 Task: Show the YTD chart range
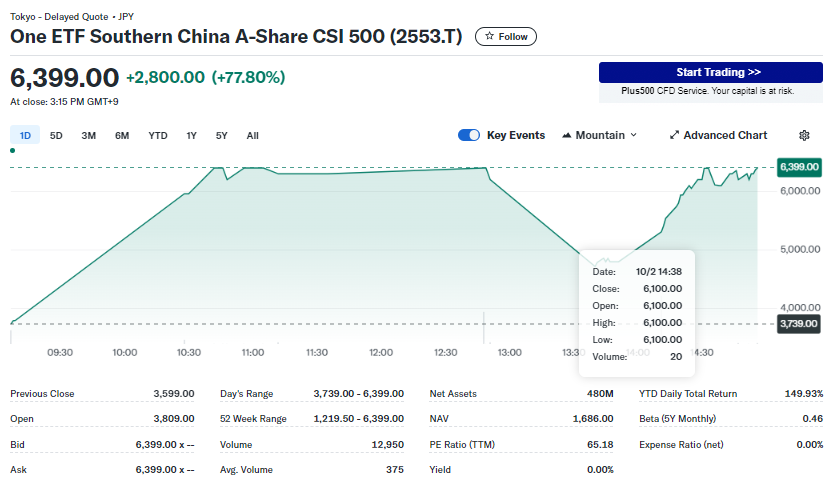[x=158, y=135]
